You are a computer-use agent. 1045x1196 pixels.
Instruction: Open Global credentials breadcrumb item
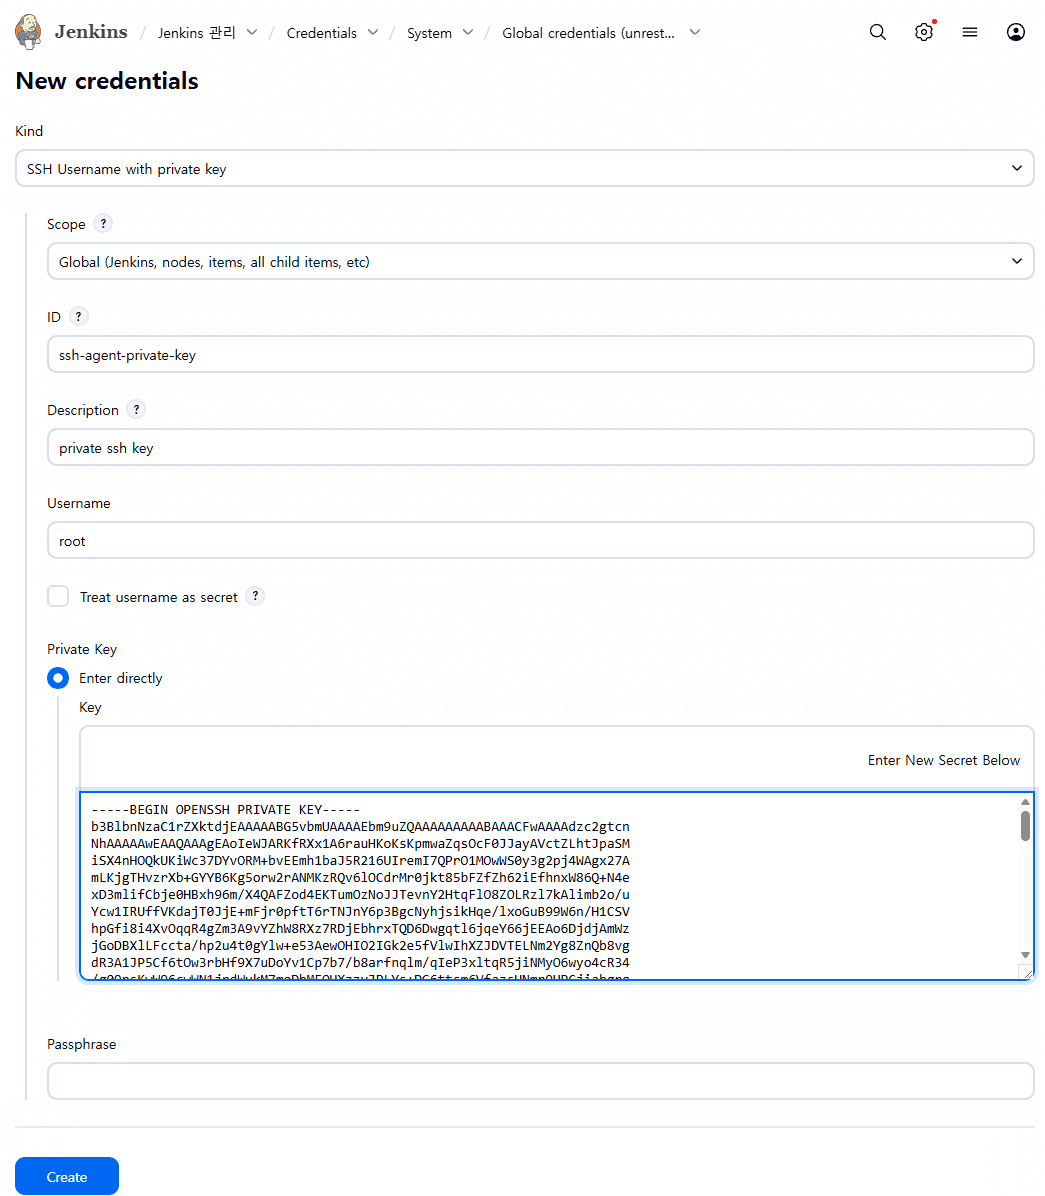(588, 33)
